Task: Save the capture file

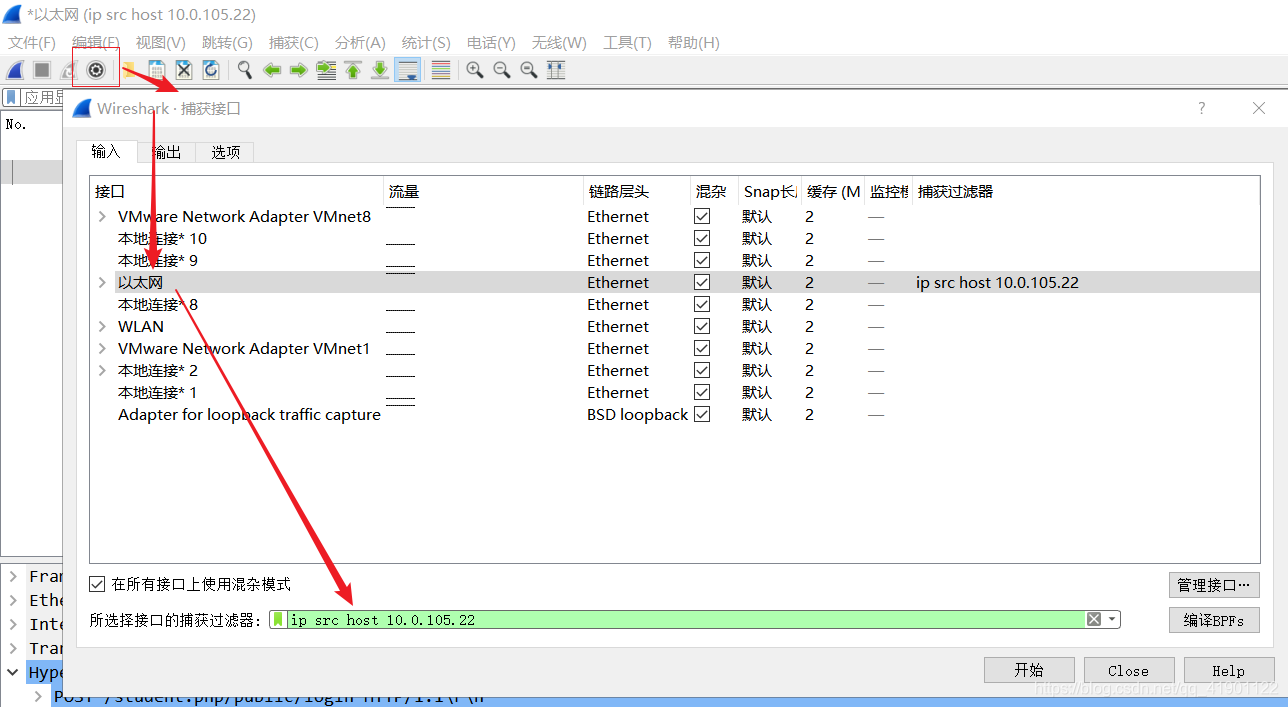Action: pos(157,70)
